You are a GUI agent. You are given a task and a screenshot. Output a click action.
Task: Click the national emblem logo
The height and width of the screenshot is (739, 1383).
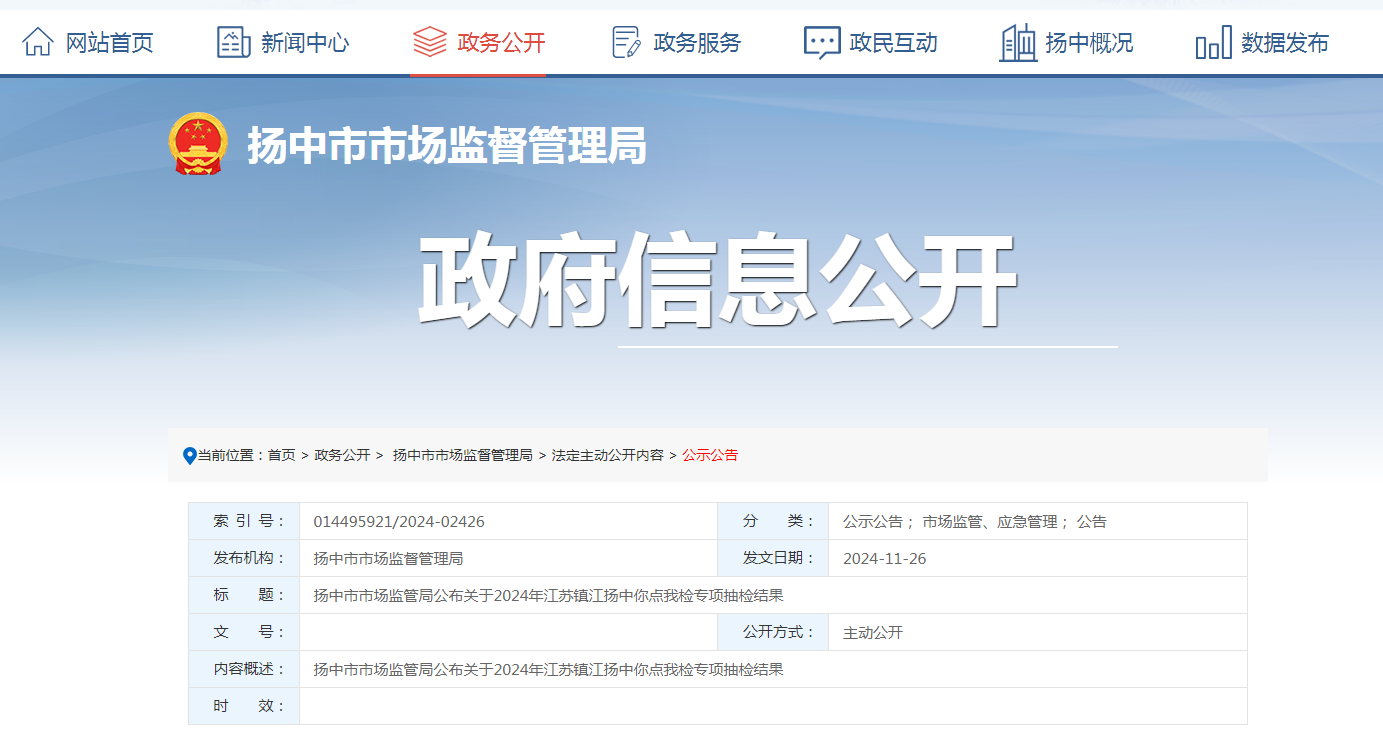(x=198, y=144)
